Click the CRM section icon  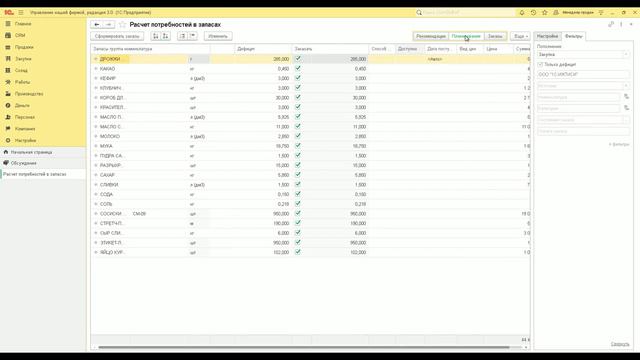pos(8,36)
